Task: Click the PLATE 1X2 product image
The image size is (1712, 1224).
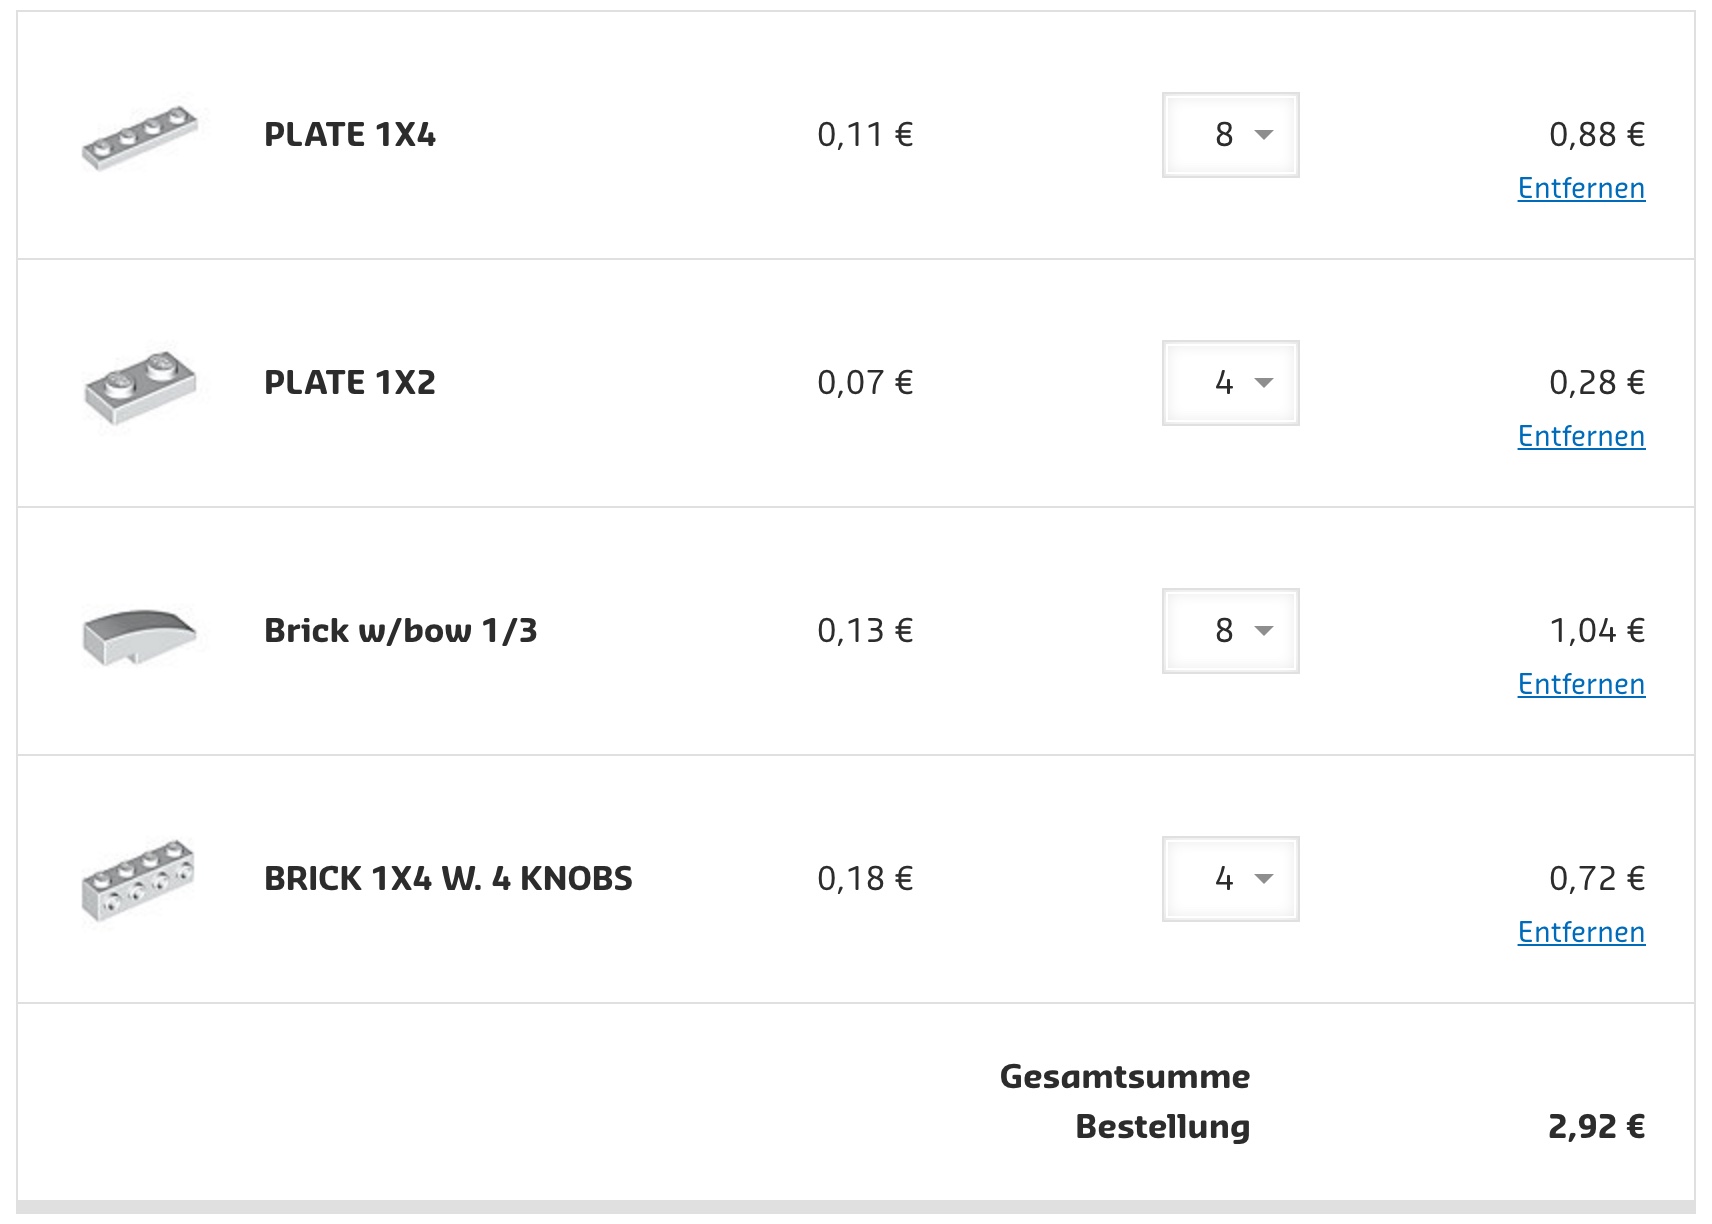Action: click(x=140, y=385)
